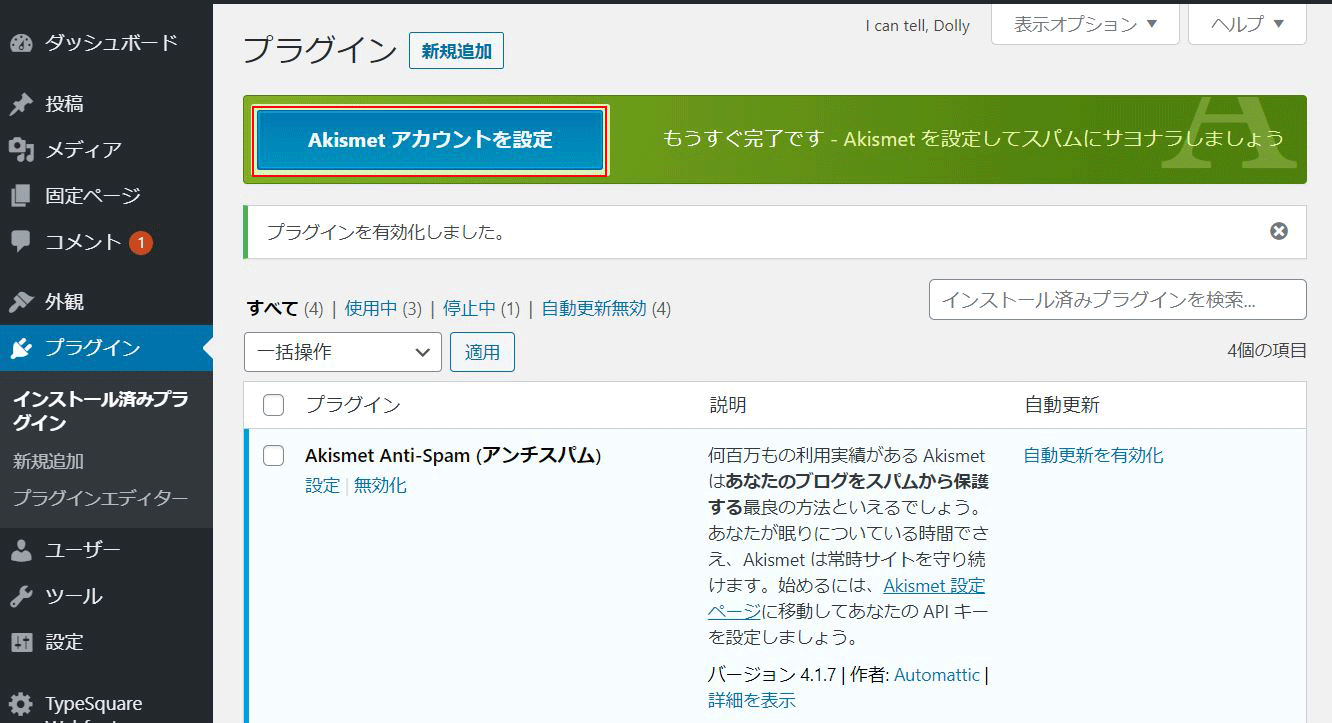This screenshot has height=723, width=1332.
Task: Open 新規追加 in plugins submenu
Action: click(x=48, y=462)
